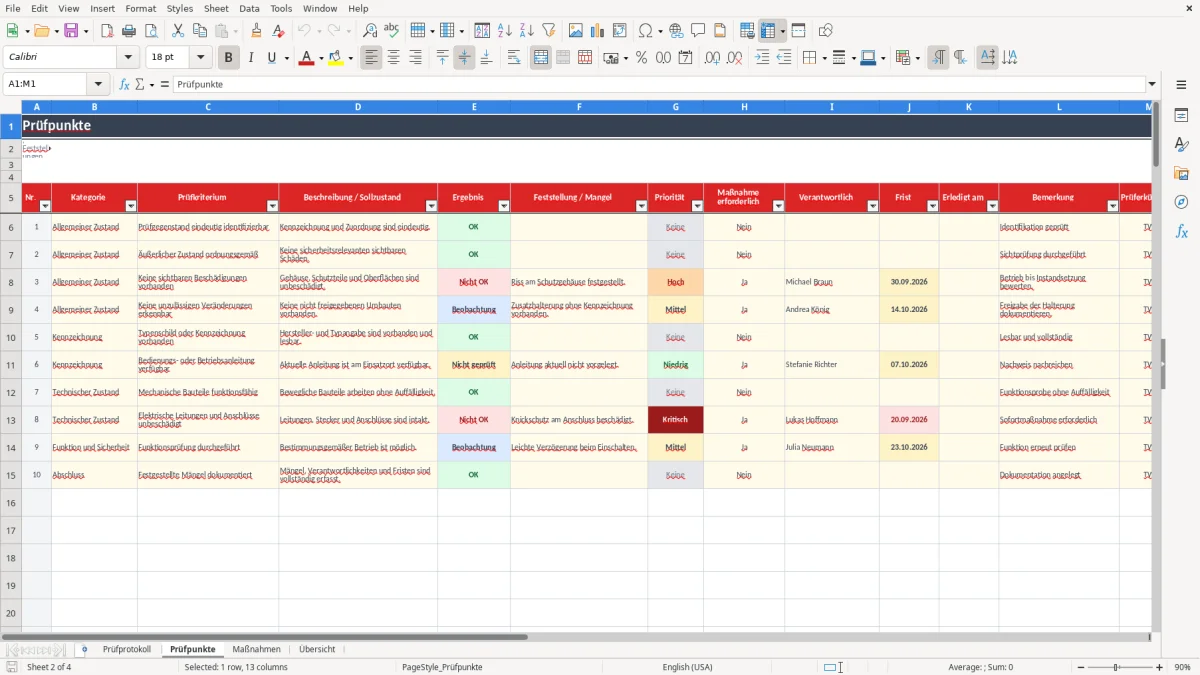The height and width of the screenshot is (675, 1200).
Task: Open the sidebar Styles panel icon
Action: pyautogui.click(x=1181, y=144)
